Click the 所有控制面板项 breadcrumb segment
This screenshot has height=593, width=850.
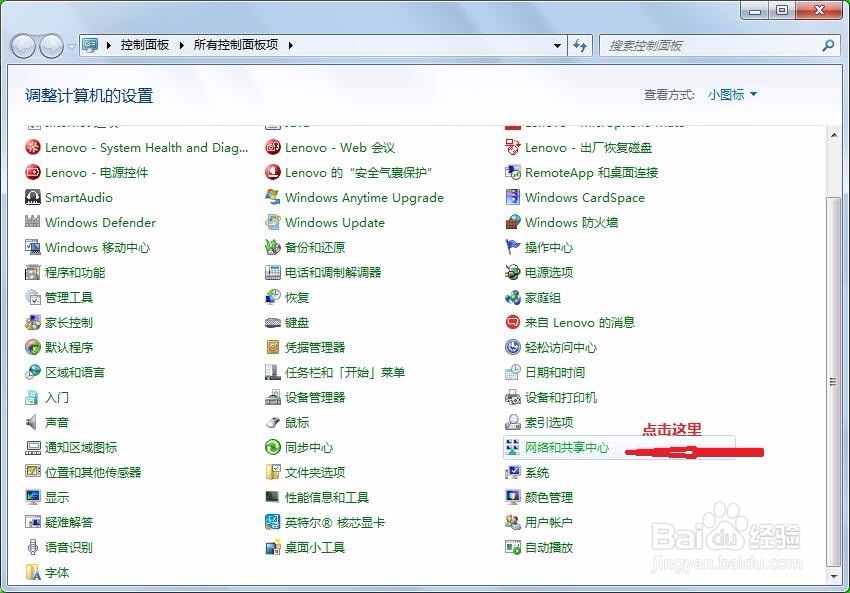[236, 45]
